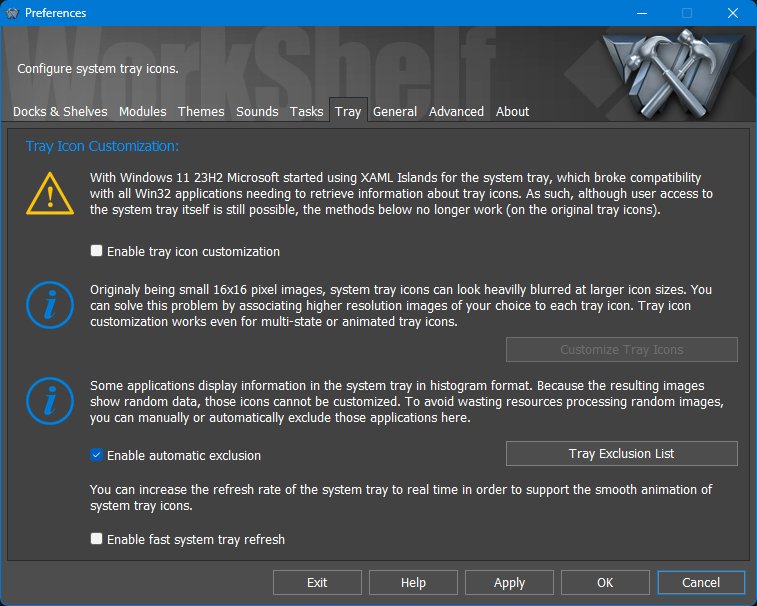Show the About tab
757x606 pixels.
click(512, 112)
